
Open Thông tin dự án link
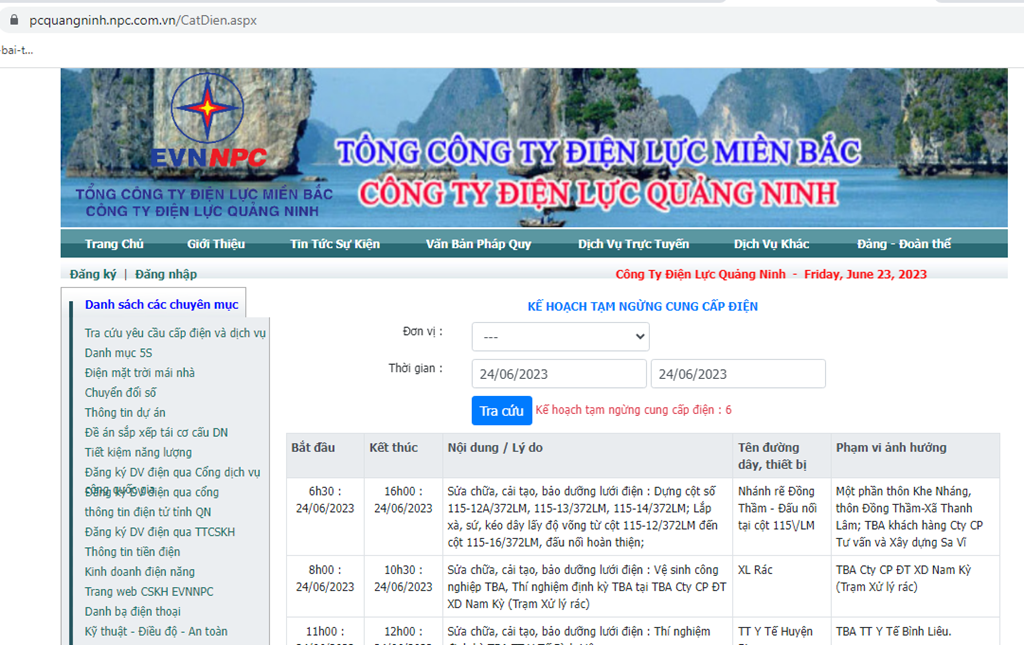125,413
